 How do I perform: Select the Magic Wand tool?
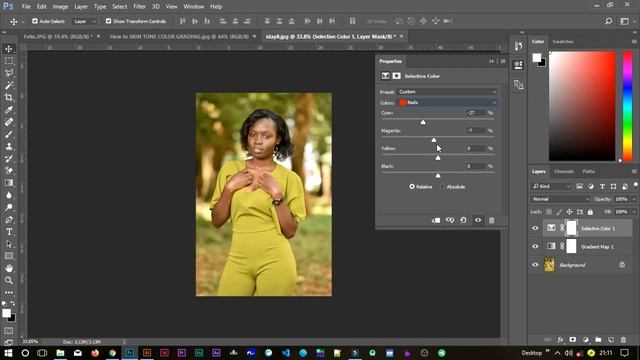[9, 85]
